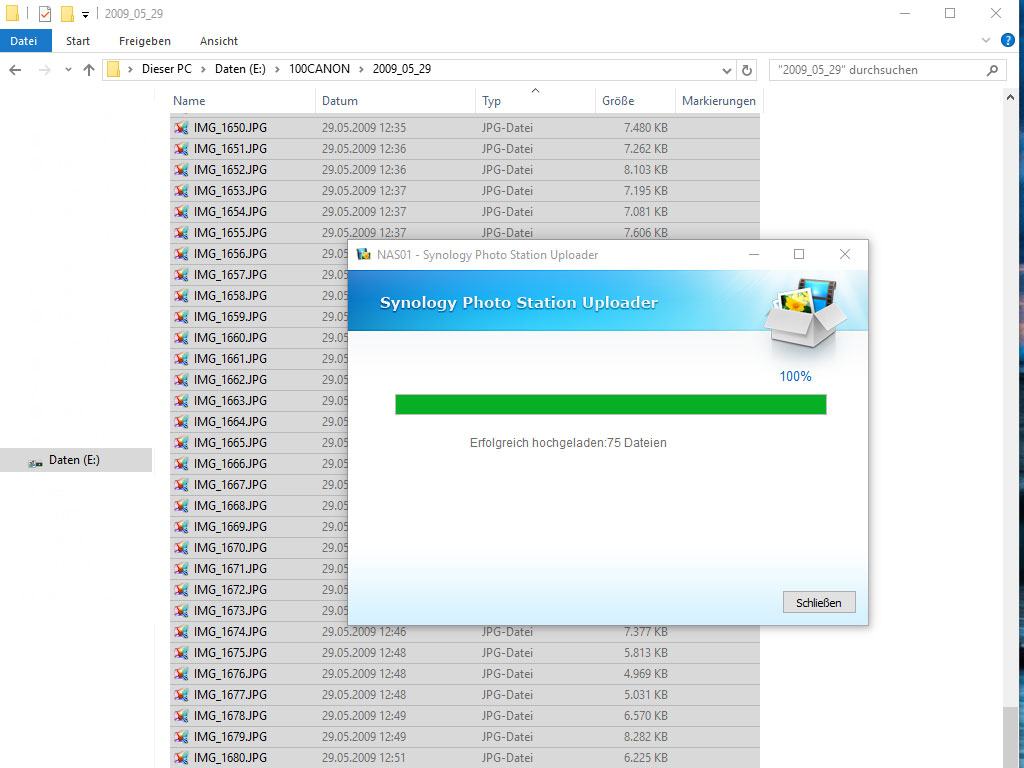Expand the ribbon with the chevron
This screenshot has height=768, width=1024.
[986, 40]
